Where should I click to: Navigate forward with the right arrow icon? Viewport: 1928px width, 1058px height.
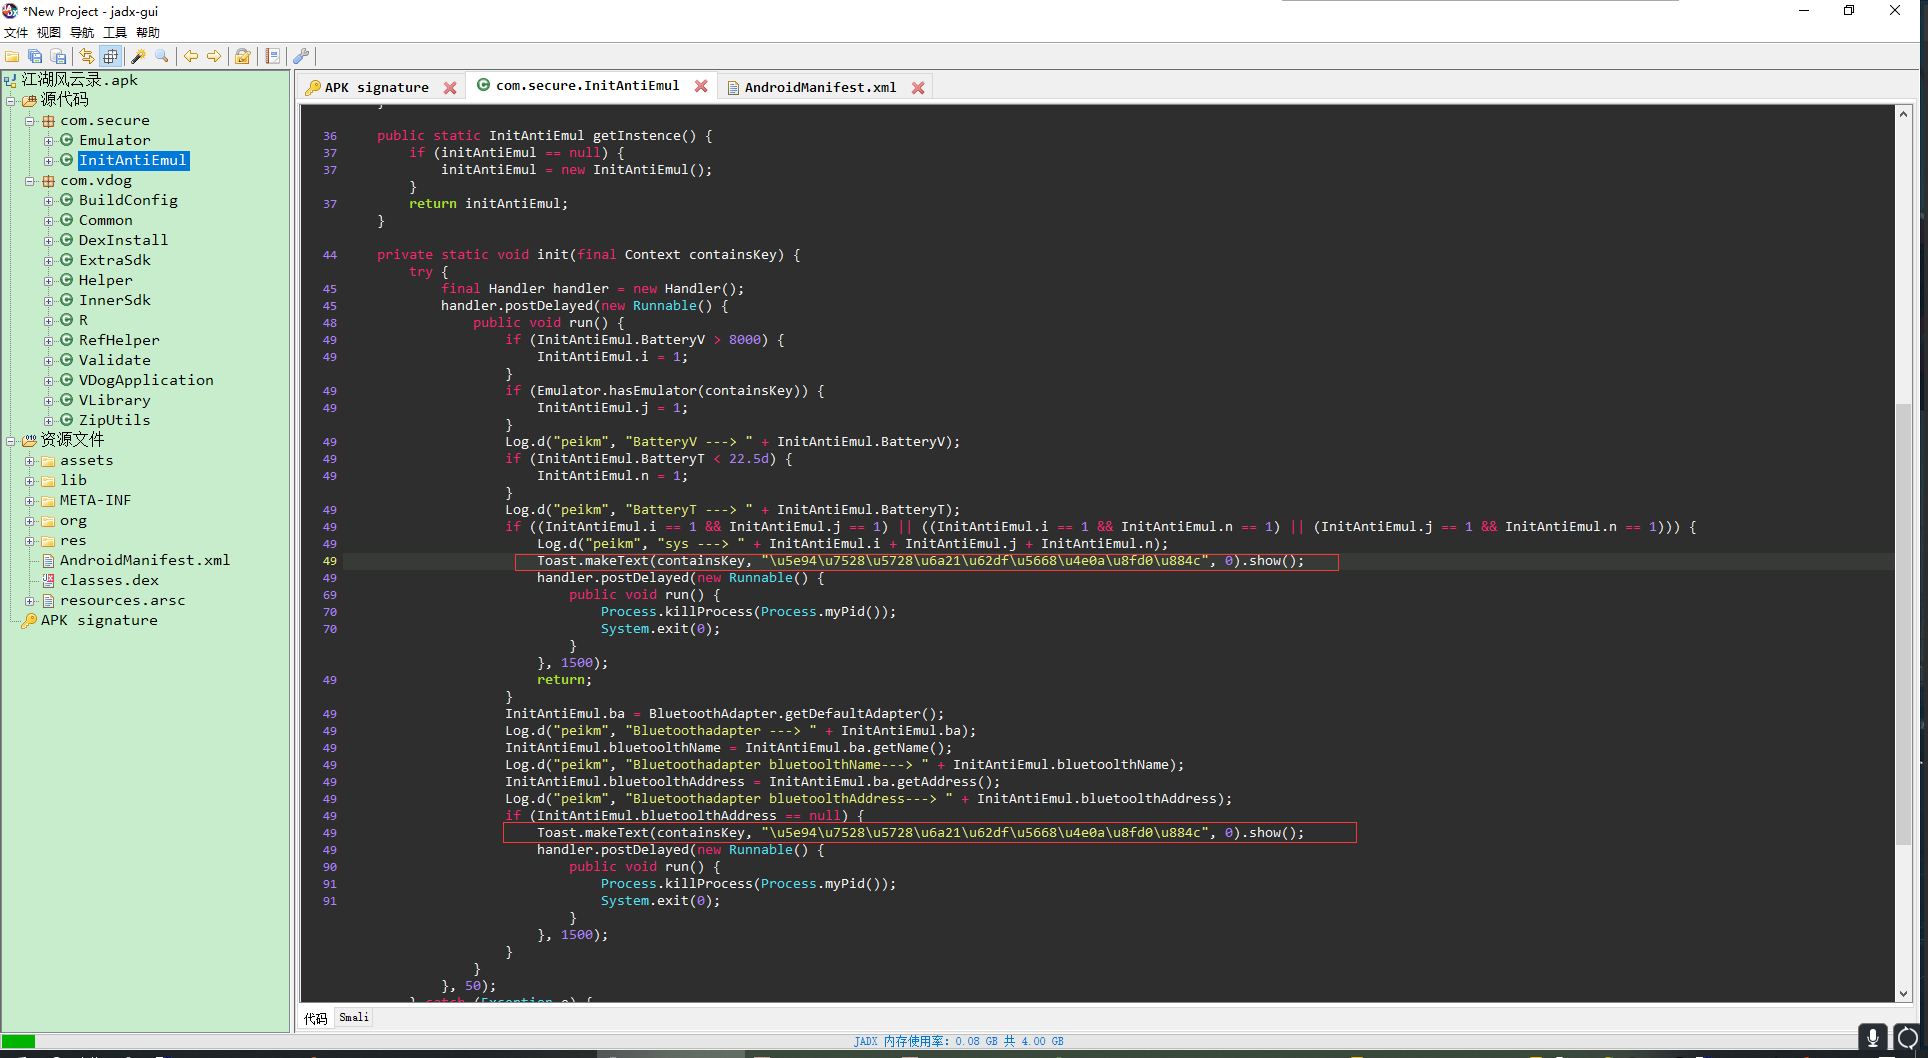click(214, 57)
